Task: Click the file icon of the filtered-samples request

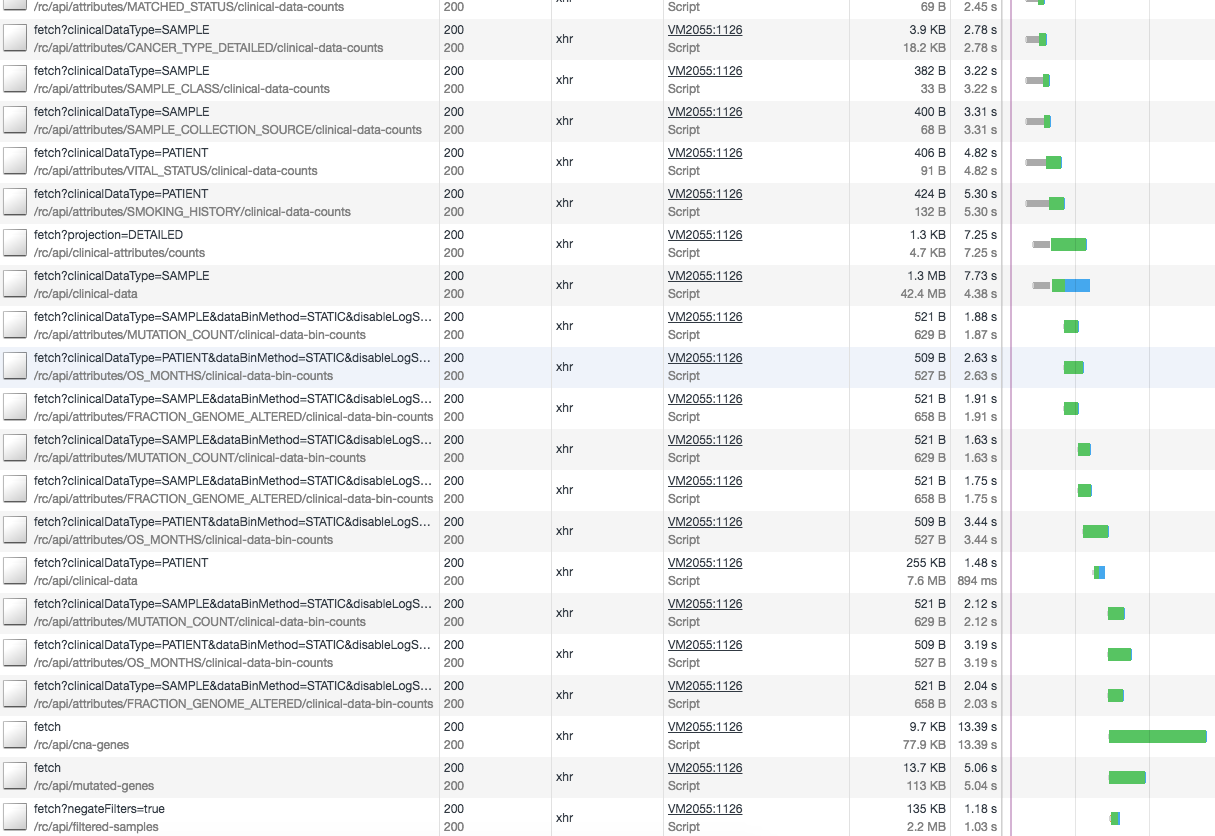Action: coord(15,818)
